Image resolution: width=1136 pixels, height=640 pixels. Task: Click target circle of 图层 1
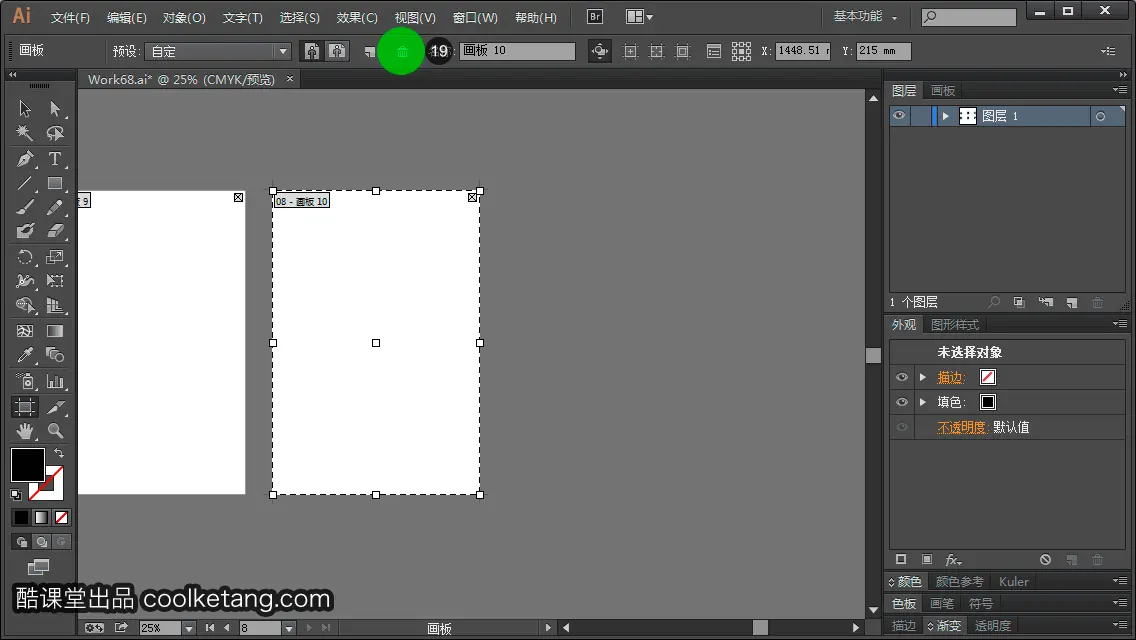point(1100,116)
